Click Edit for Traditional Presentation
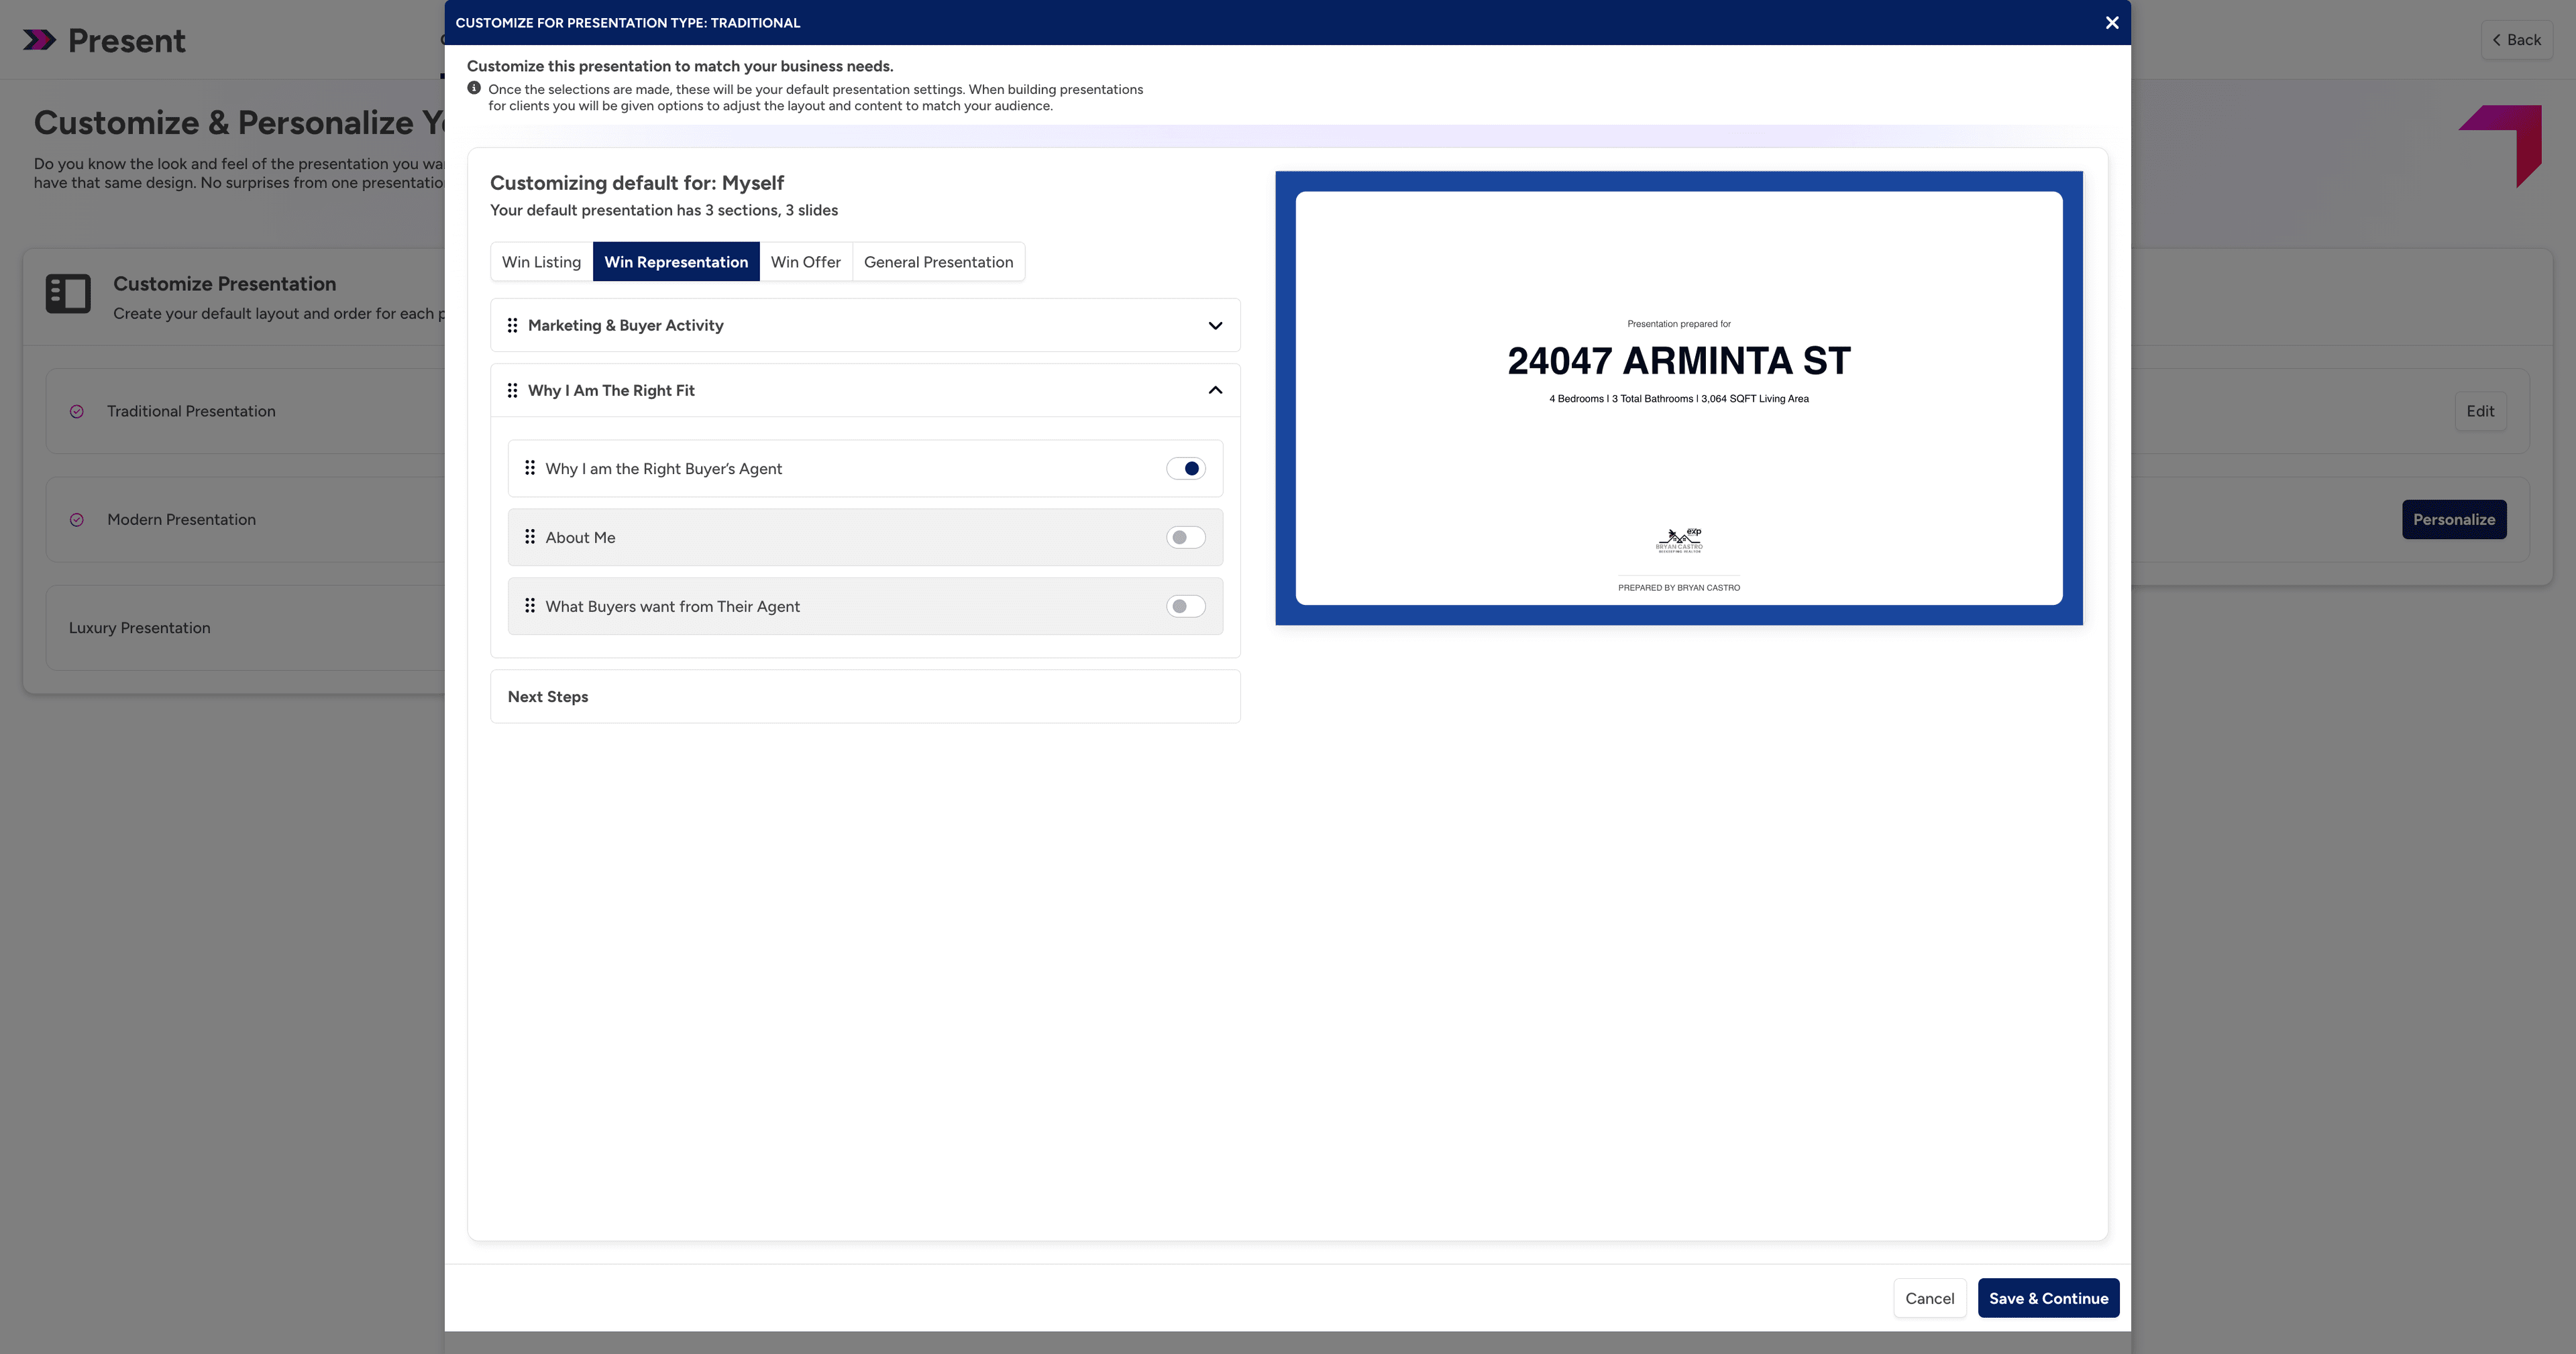The width and height of the screenshot is (2576, 1354). 2480,411
